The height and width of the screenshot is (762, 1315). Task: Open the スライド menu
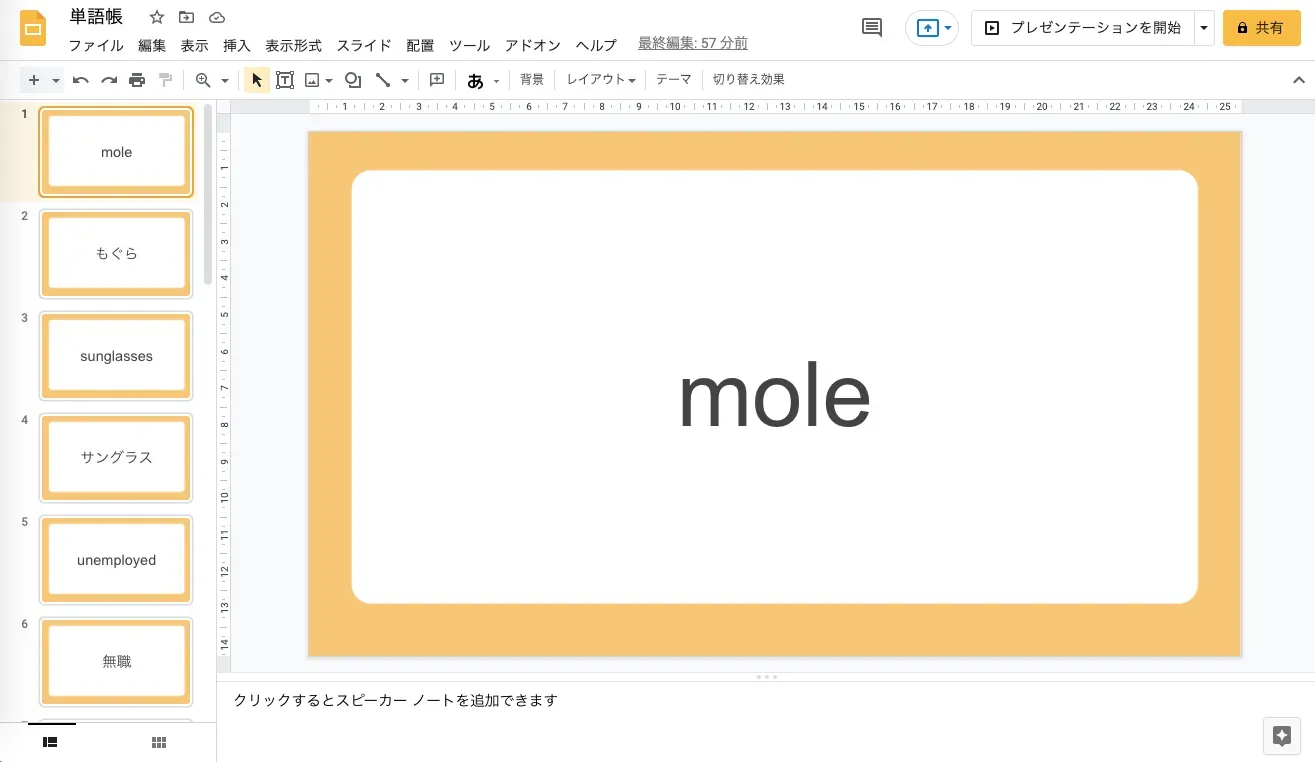[364, 45]
